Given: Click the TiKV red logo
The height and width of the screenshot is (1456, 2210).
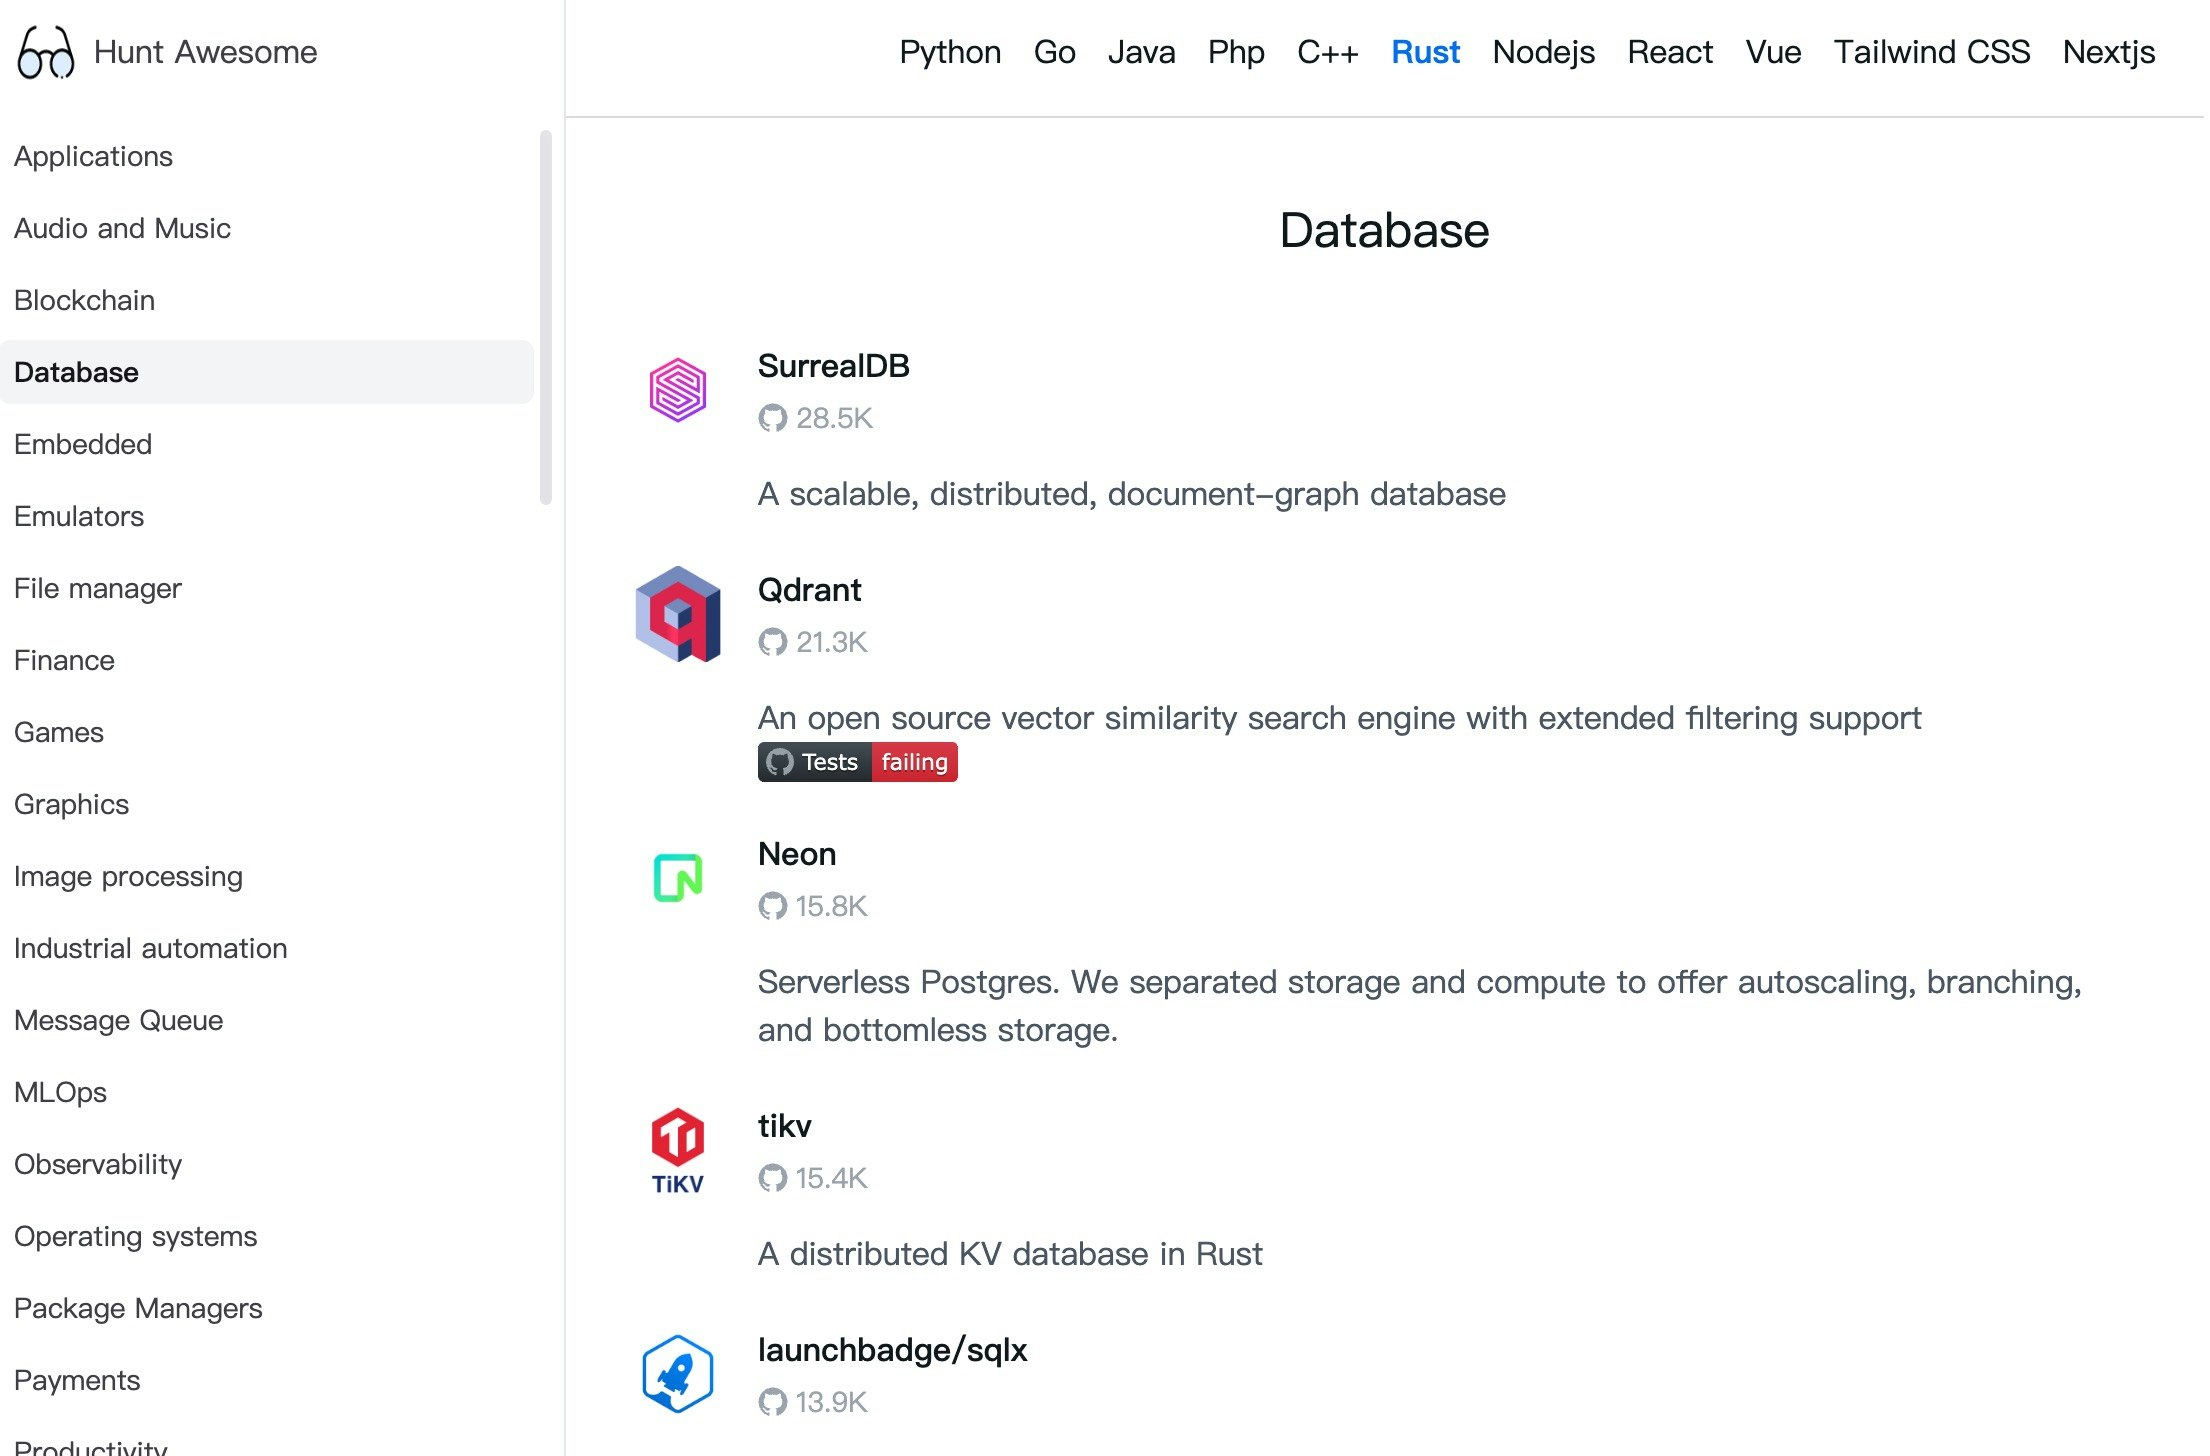Looking at the screenshot, I should coord(677,1150).
